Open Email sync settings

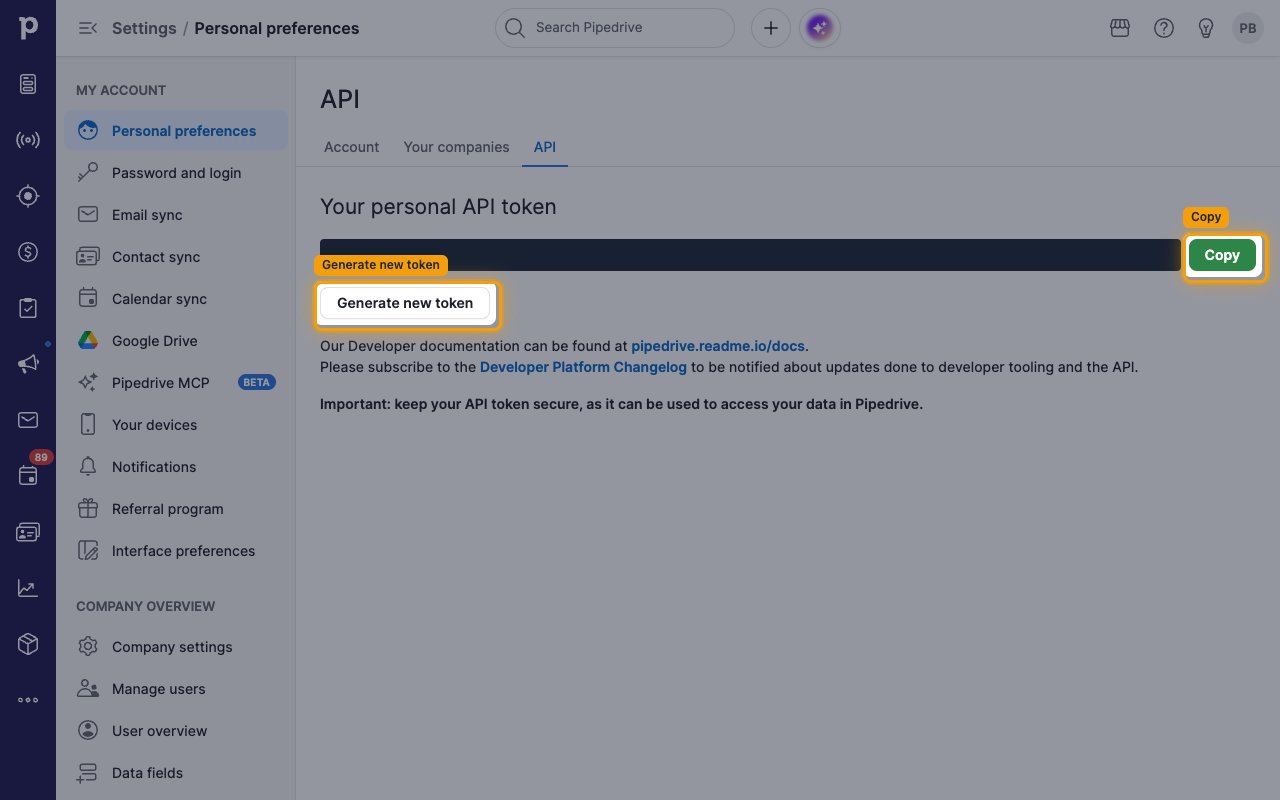[176, 215]
